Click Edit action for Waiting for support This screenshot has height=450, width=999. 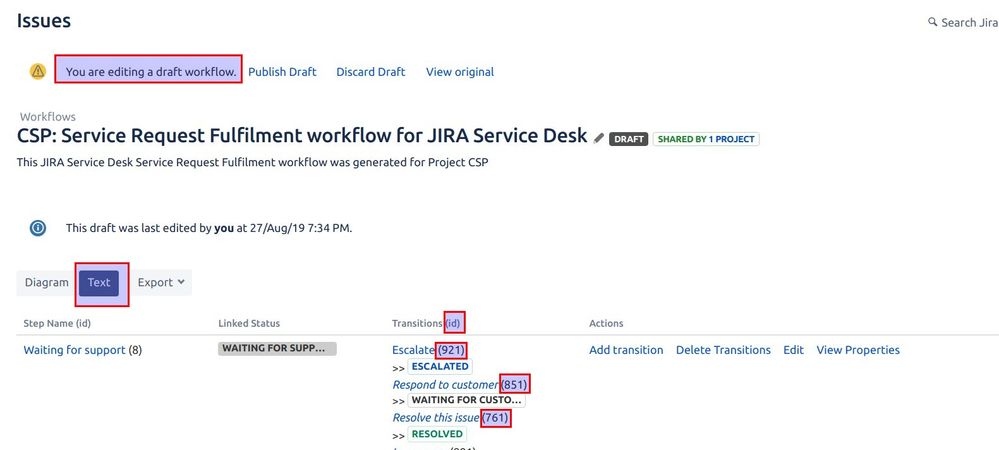tap(793, 350)
